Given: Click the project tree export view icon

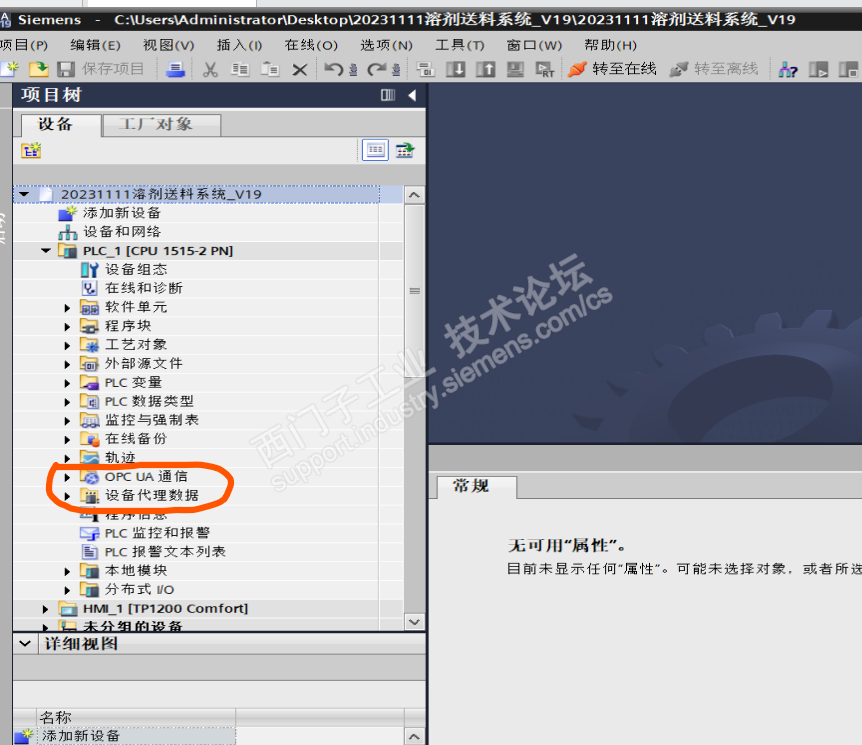Looking at the screenshot, I should 405,150.
